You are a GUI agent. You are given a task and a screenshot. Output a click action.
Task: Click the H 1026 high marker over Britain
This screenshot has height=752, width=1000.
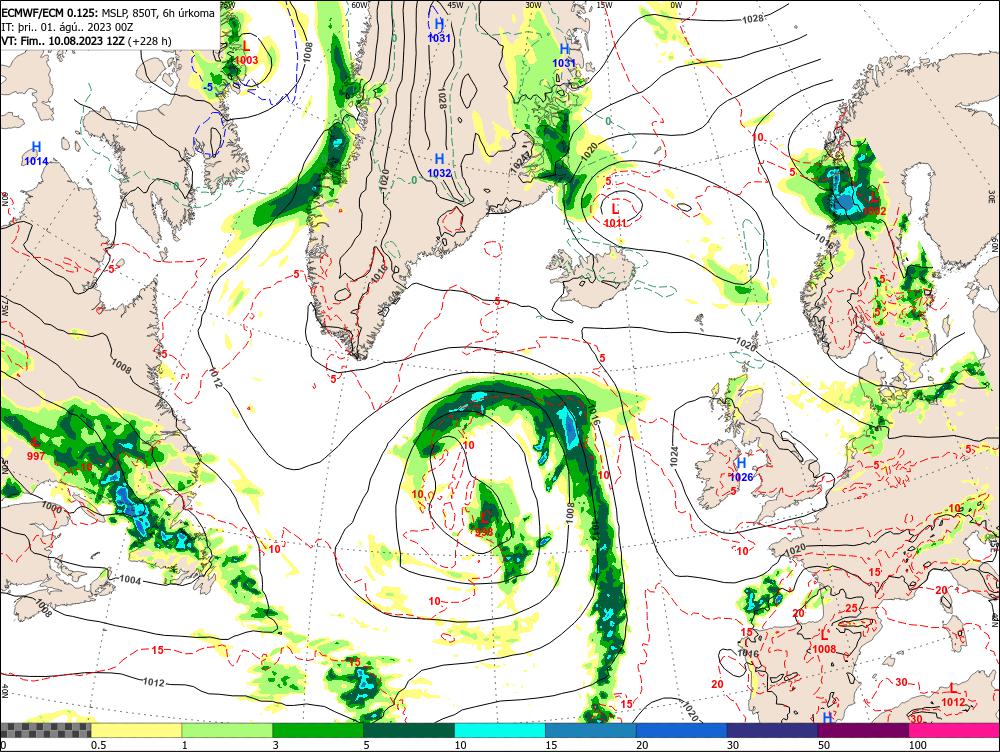[x=741, y=469]
